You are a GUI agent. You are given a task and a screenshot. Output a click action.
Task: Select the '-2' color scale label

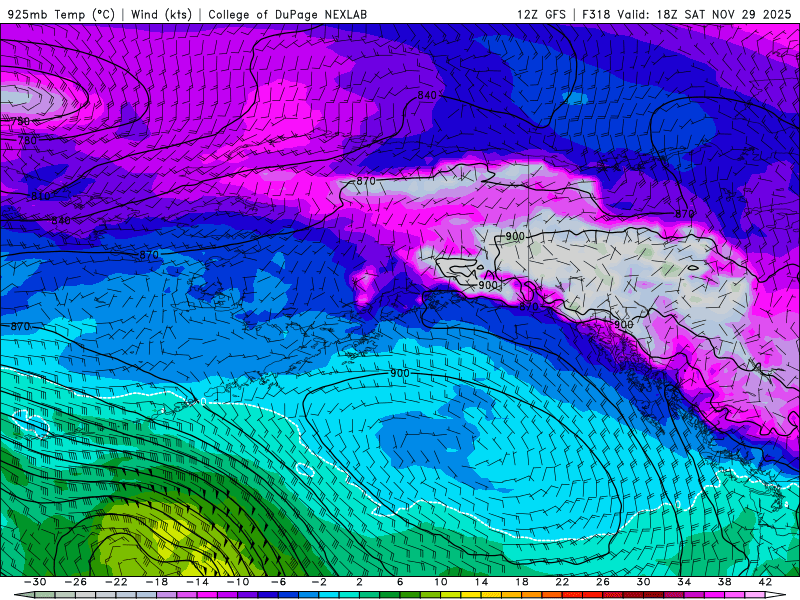click(319, 582)
